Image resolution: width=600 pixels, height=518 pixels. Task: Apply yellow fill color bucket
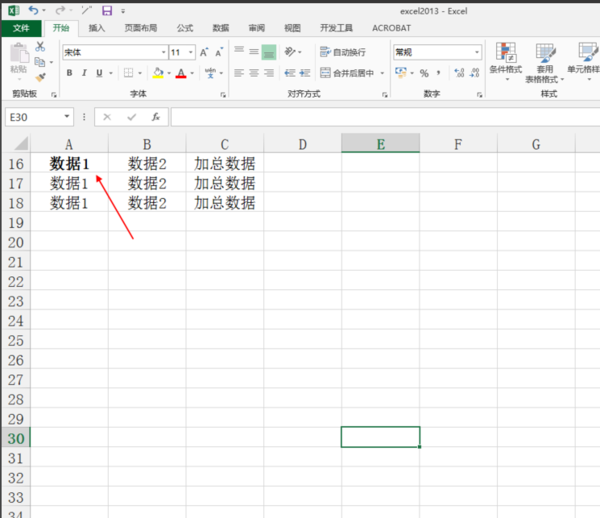(158, 73)
